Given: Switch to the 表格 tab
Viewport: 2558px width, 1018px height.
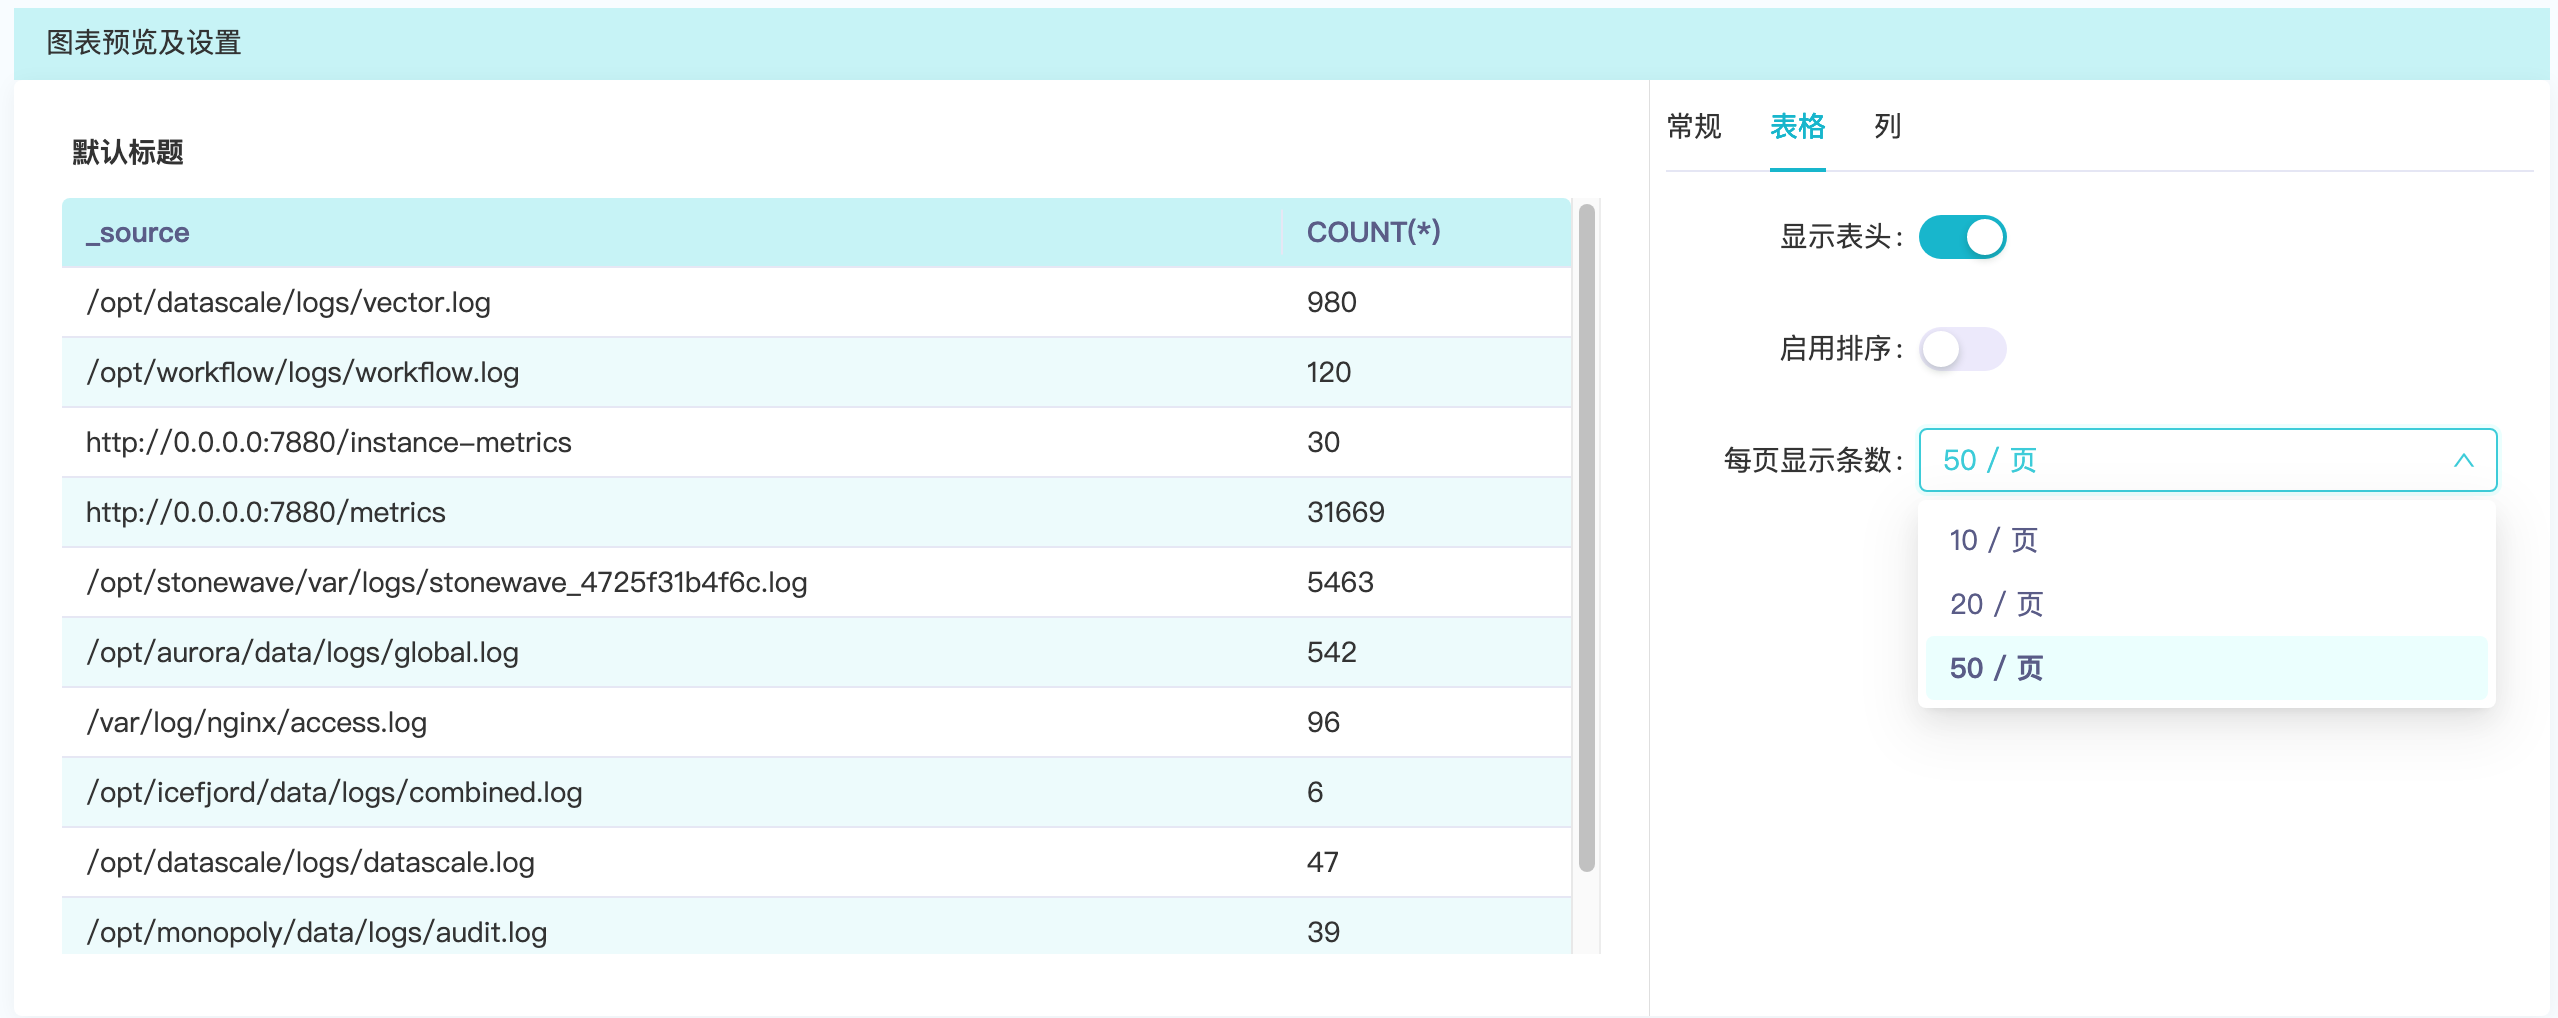Looking at the screenshot, I should [x=1797, y=127].
